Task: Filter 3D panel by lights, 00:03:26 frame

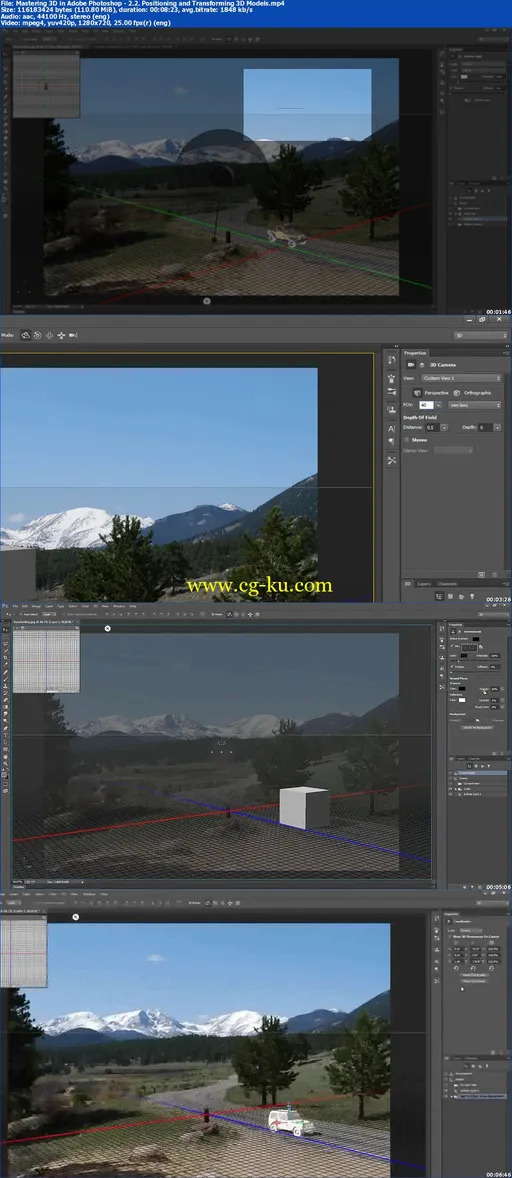Action: click(472, 597)
